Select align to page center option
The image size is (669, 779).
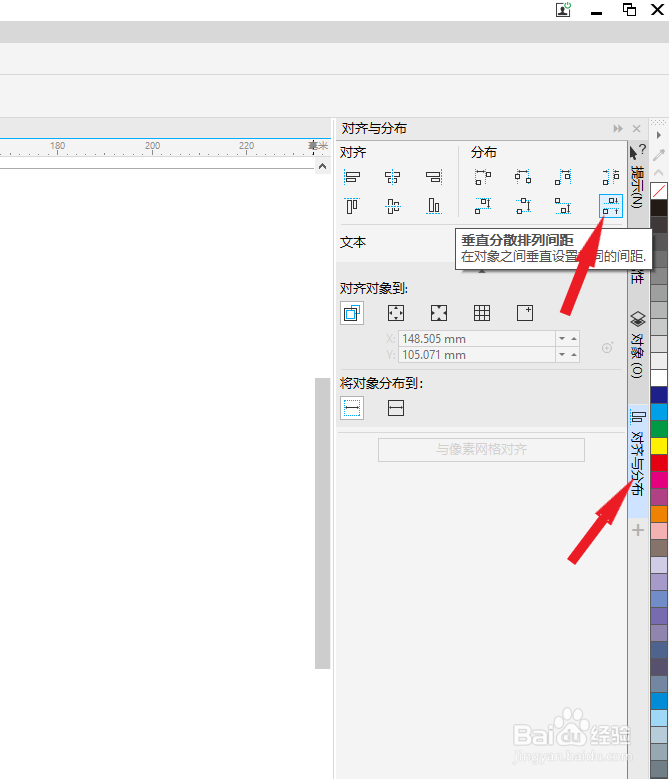coord(439,313)
